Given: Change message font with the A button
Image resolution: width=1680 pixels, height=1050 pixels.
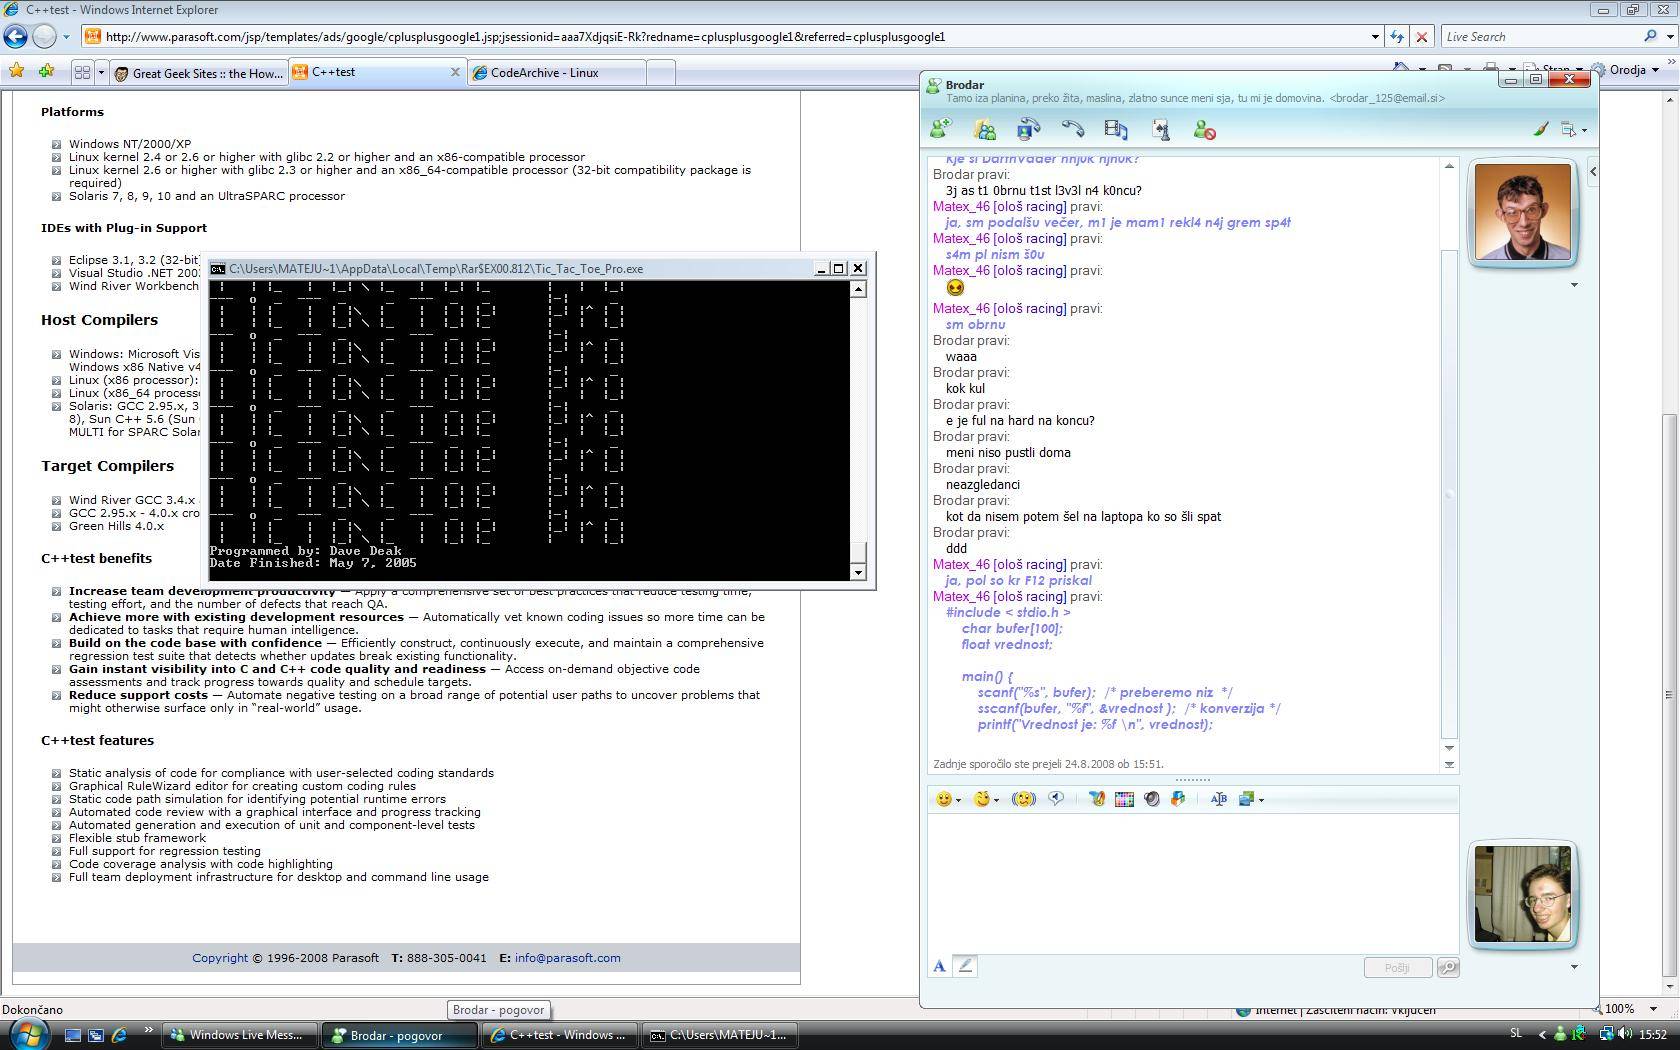Looking at the screenshot, I should pos(939,966).
